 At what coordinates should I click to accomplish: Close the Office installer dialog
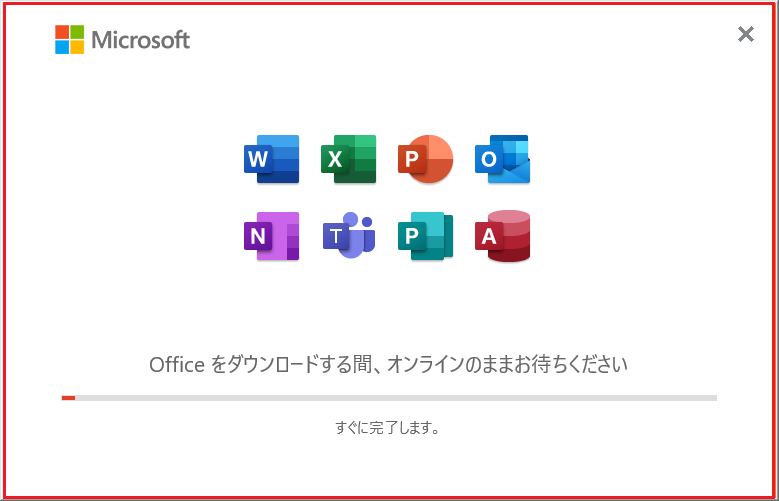pos(746,34)
